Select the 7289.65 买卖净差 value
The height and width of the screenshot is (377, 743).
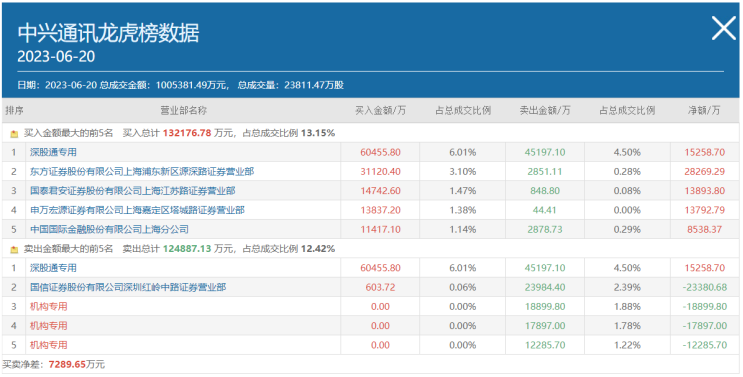[68, 365]
